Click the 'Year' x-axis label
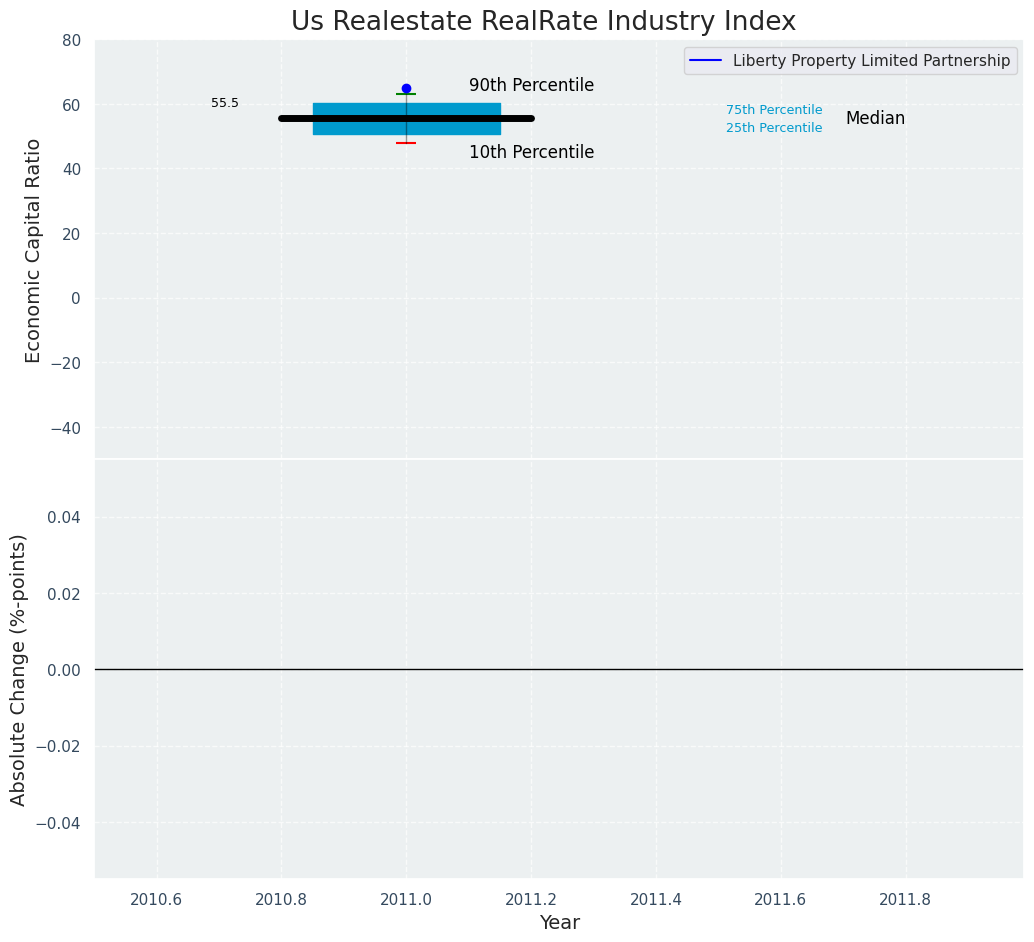The width and height of the screenshot is (1034, 942). coord(559,923)
